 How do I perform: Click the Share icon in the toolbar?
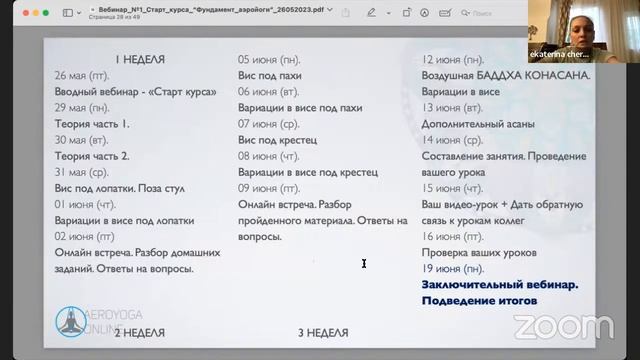346,13
